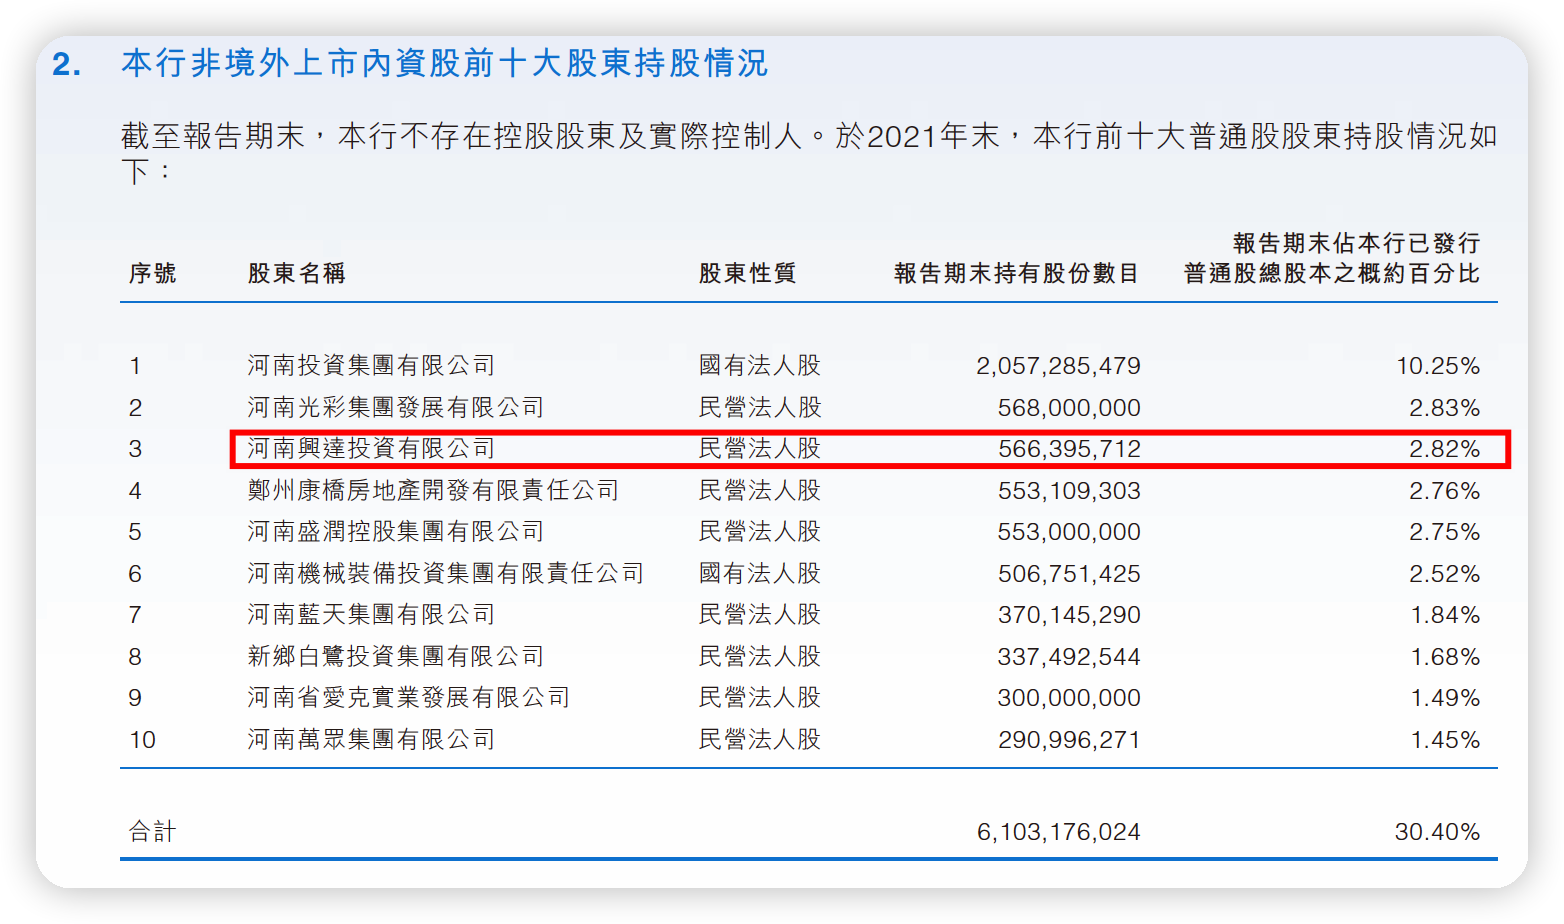Click share count 370,145,290

pyautogui.click(x=1069, y=615)
